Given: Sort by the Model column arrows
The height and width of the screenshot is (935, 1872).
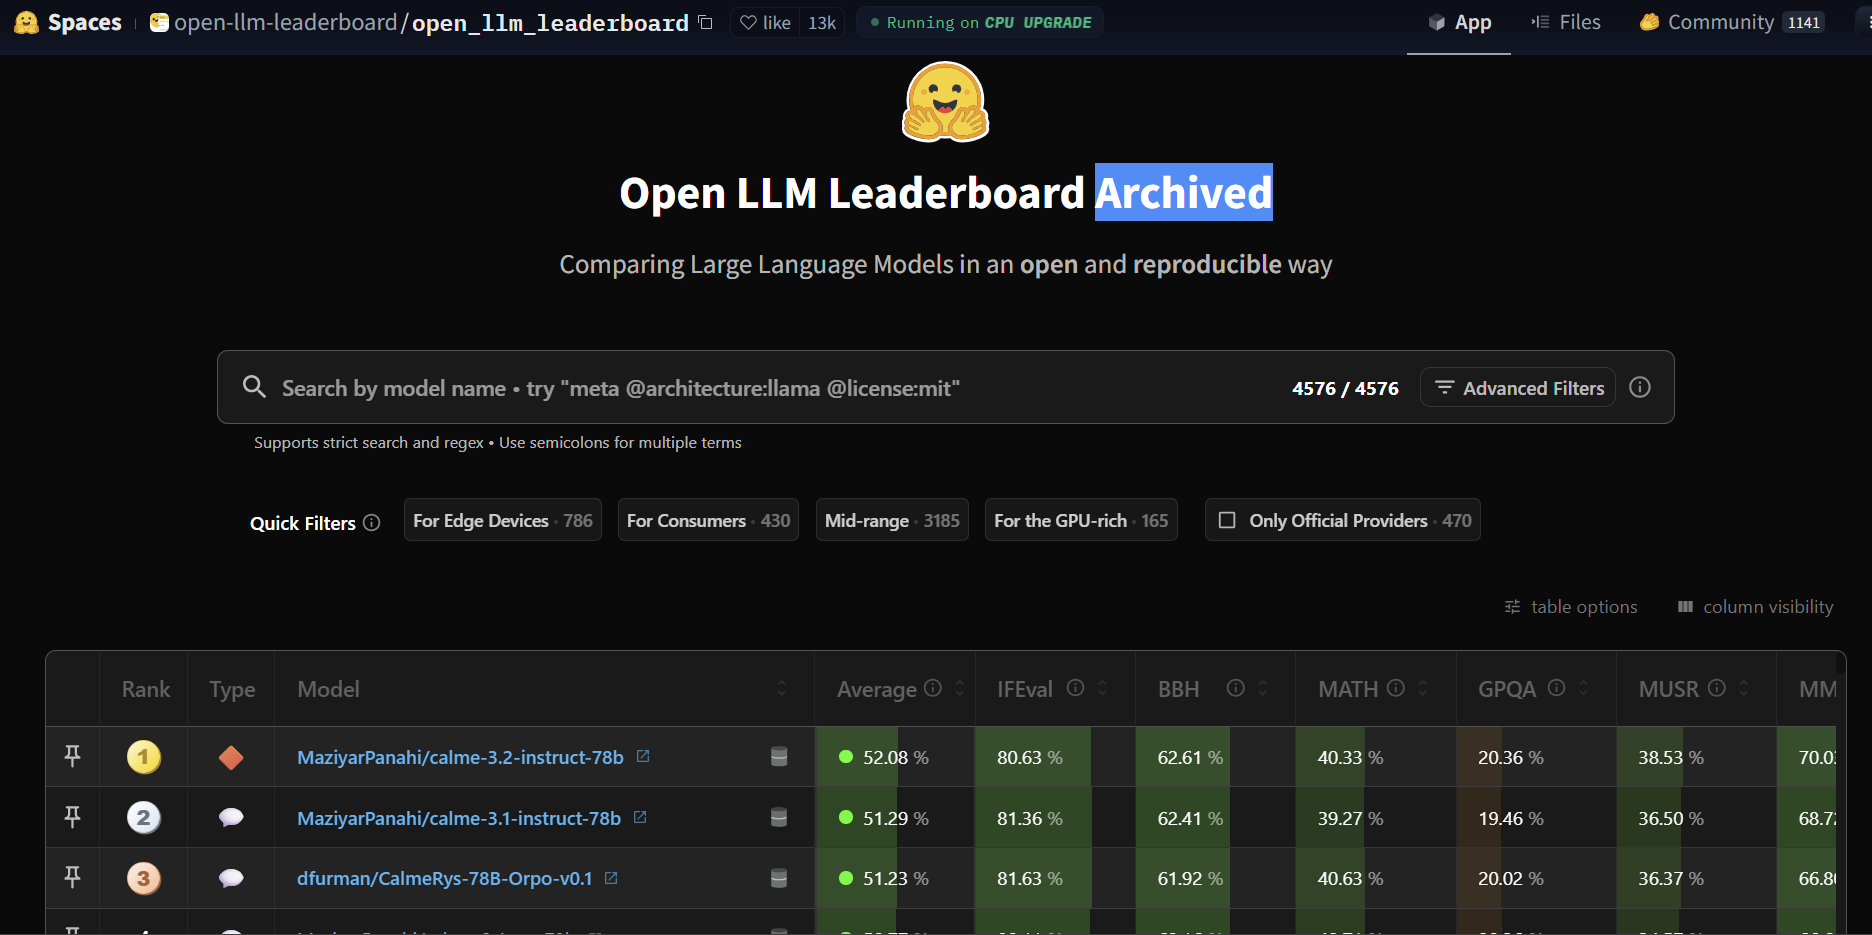Looking at the screenshot, I should [x=782, y=688].
